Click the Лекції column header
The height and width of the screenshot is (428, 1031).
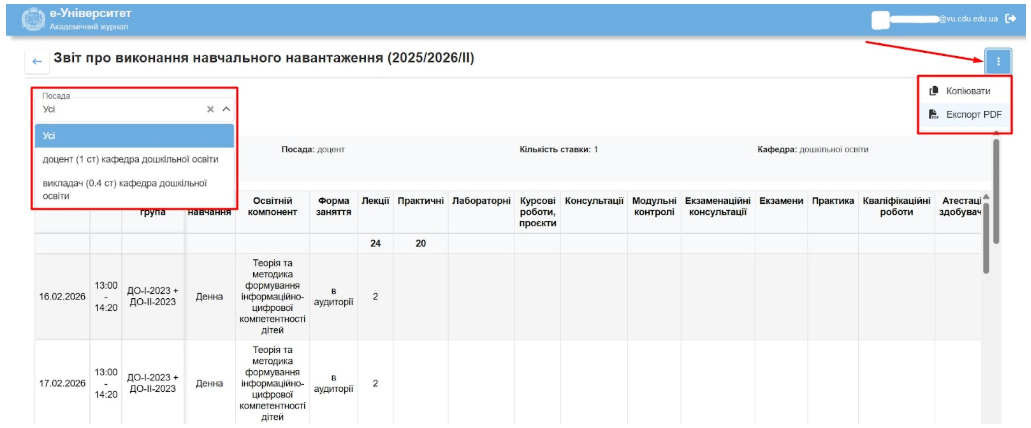tap(375, 203)
